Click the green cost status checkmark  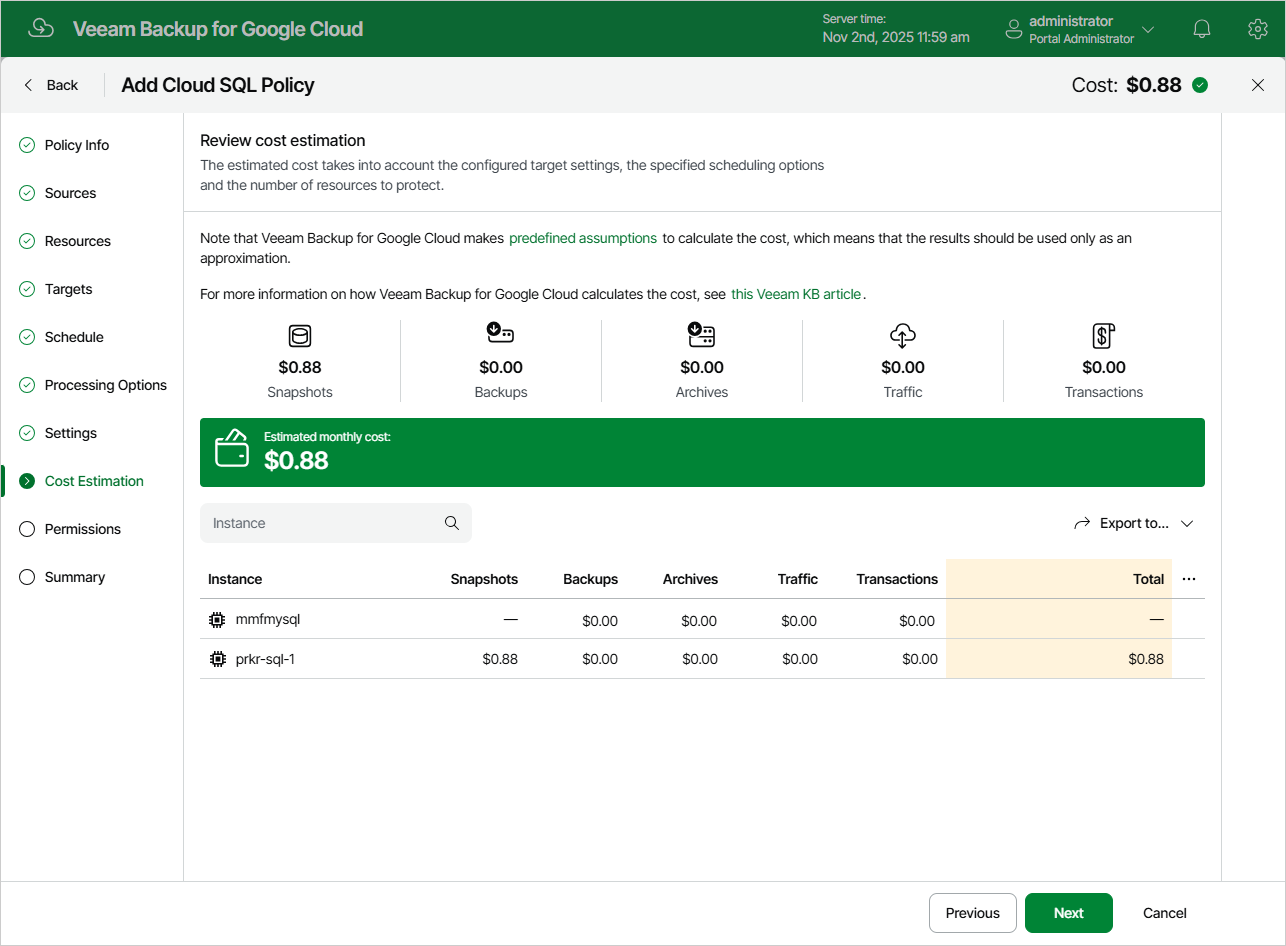(1200, 85)
